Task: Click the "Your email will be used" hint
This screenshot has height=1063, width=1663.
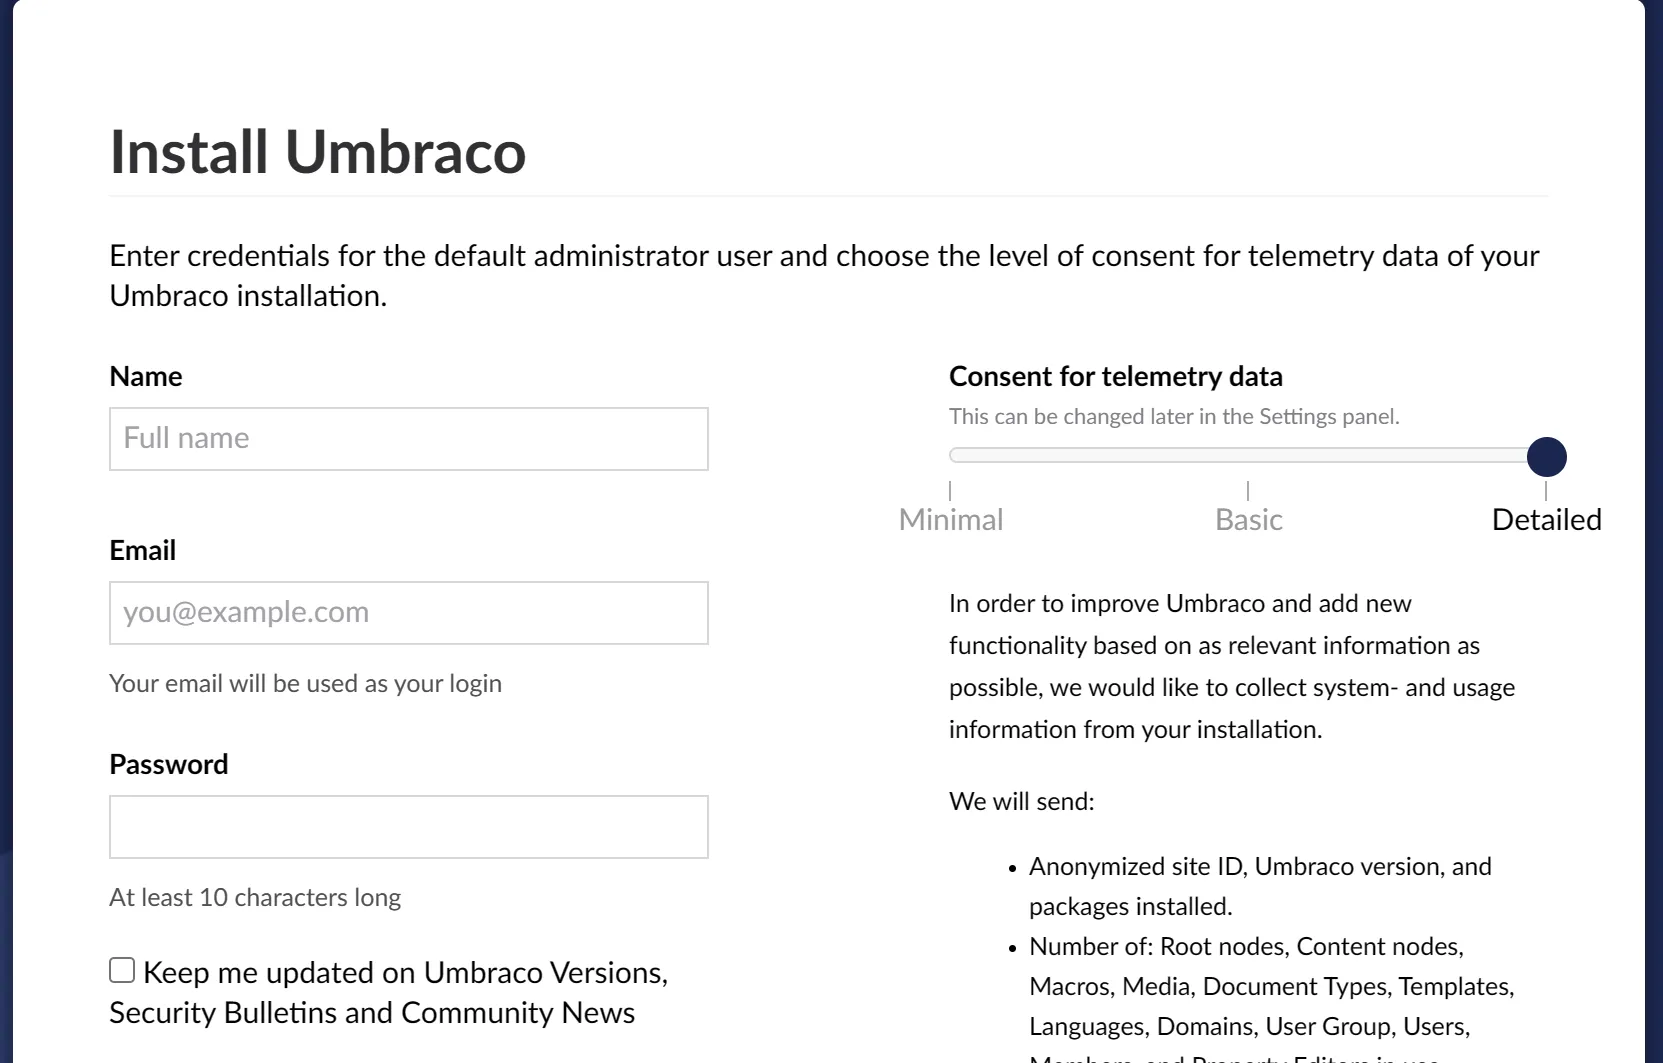Action: pos(305,684)
